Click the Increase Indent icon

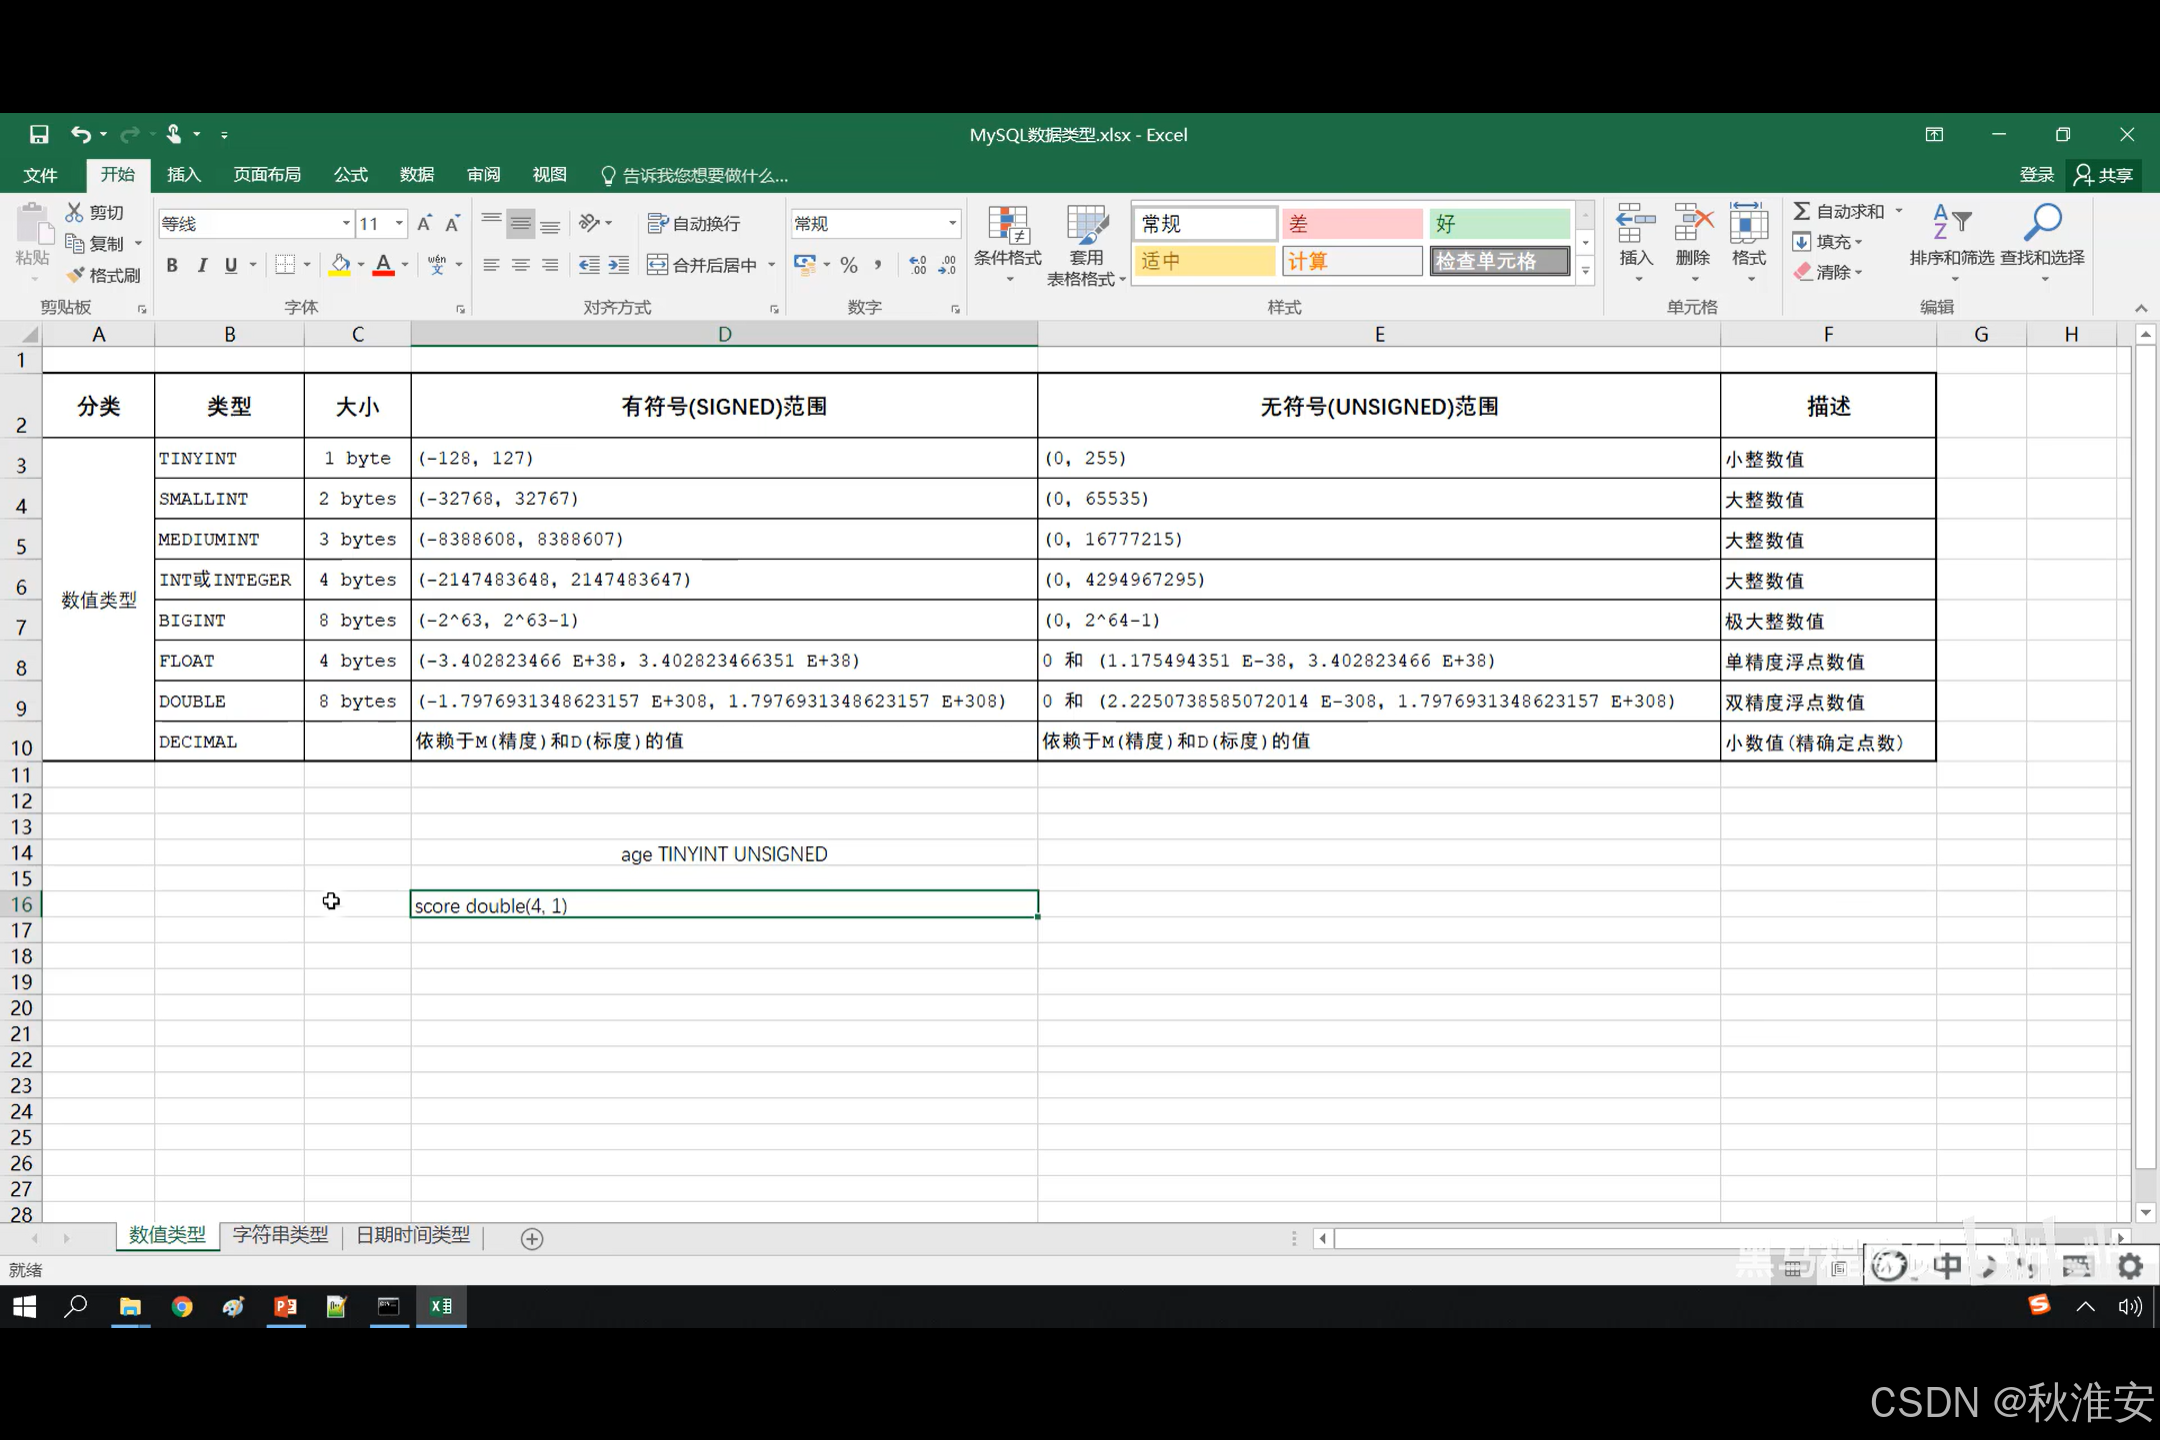619,265
